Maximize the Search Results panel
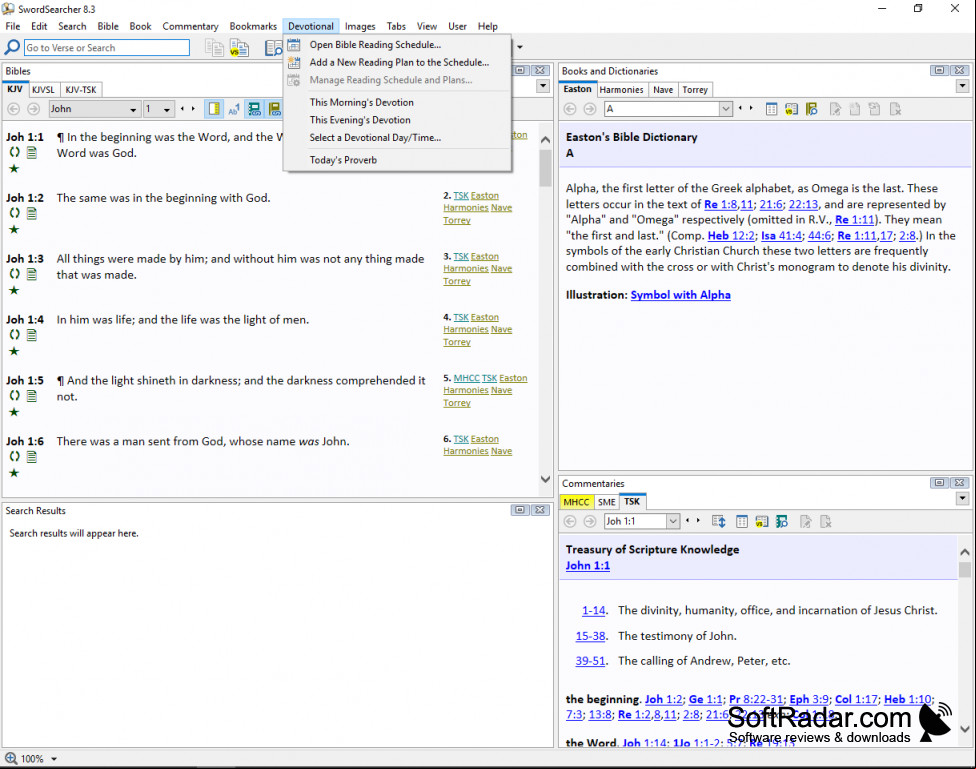The width and height of the screenshot is (976, 769). click(520, 509)
